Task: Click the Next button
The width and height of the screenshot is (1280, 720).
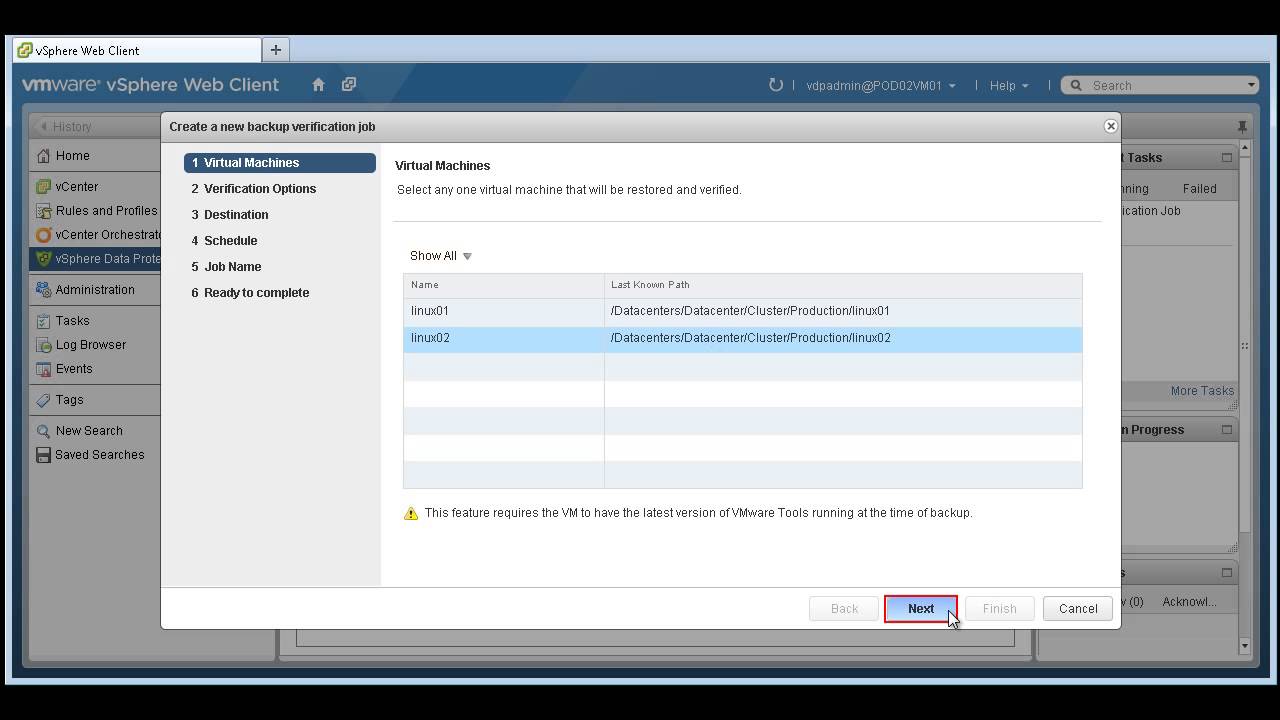Action: coord(921,608)
